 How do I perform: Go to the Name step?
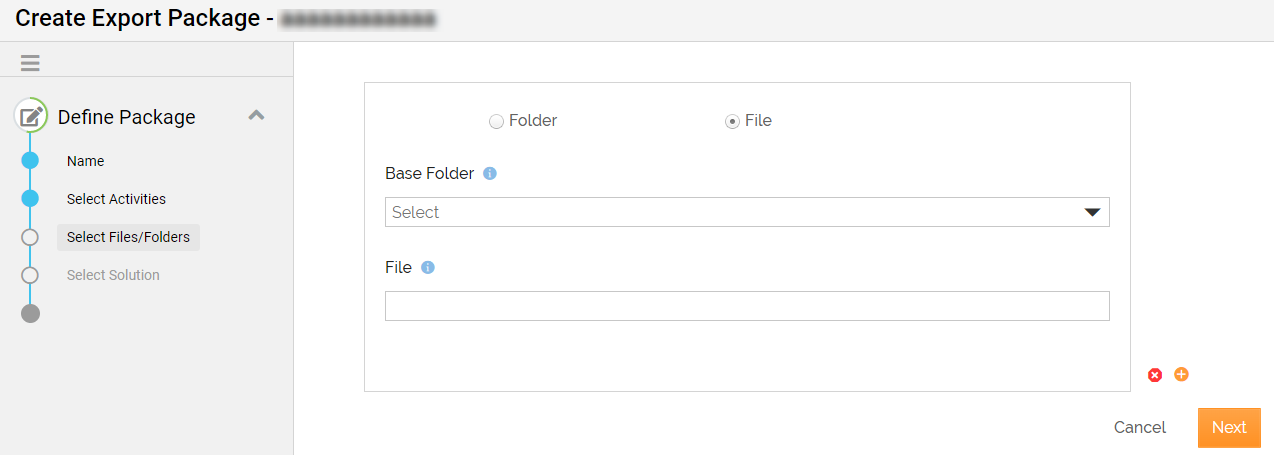(x=86, y=161)
